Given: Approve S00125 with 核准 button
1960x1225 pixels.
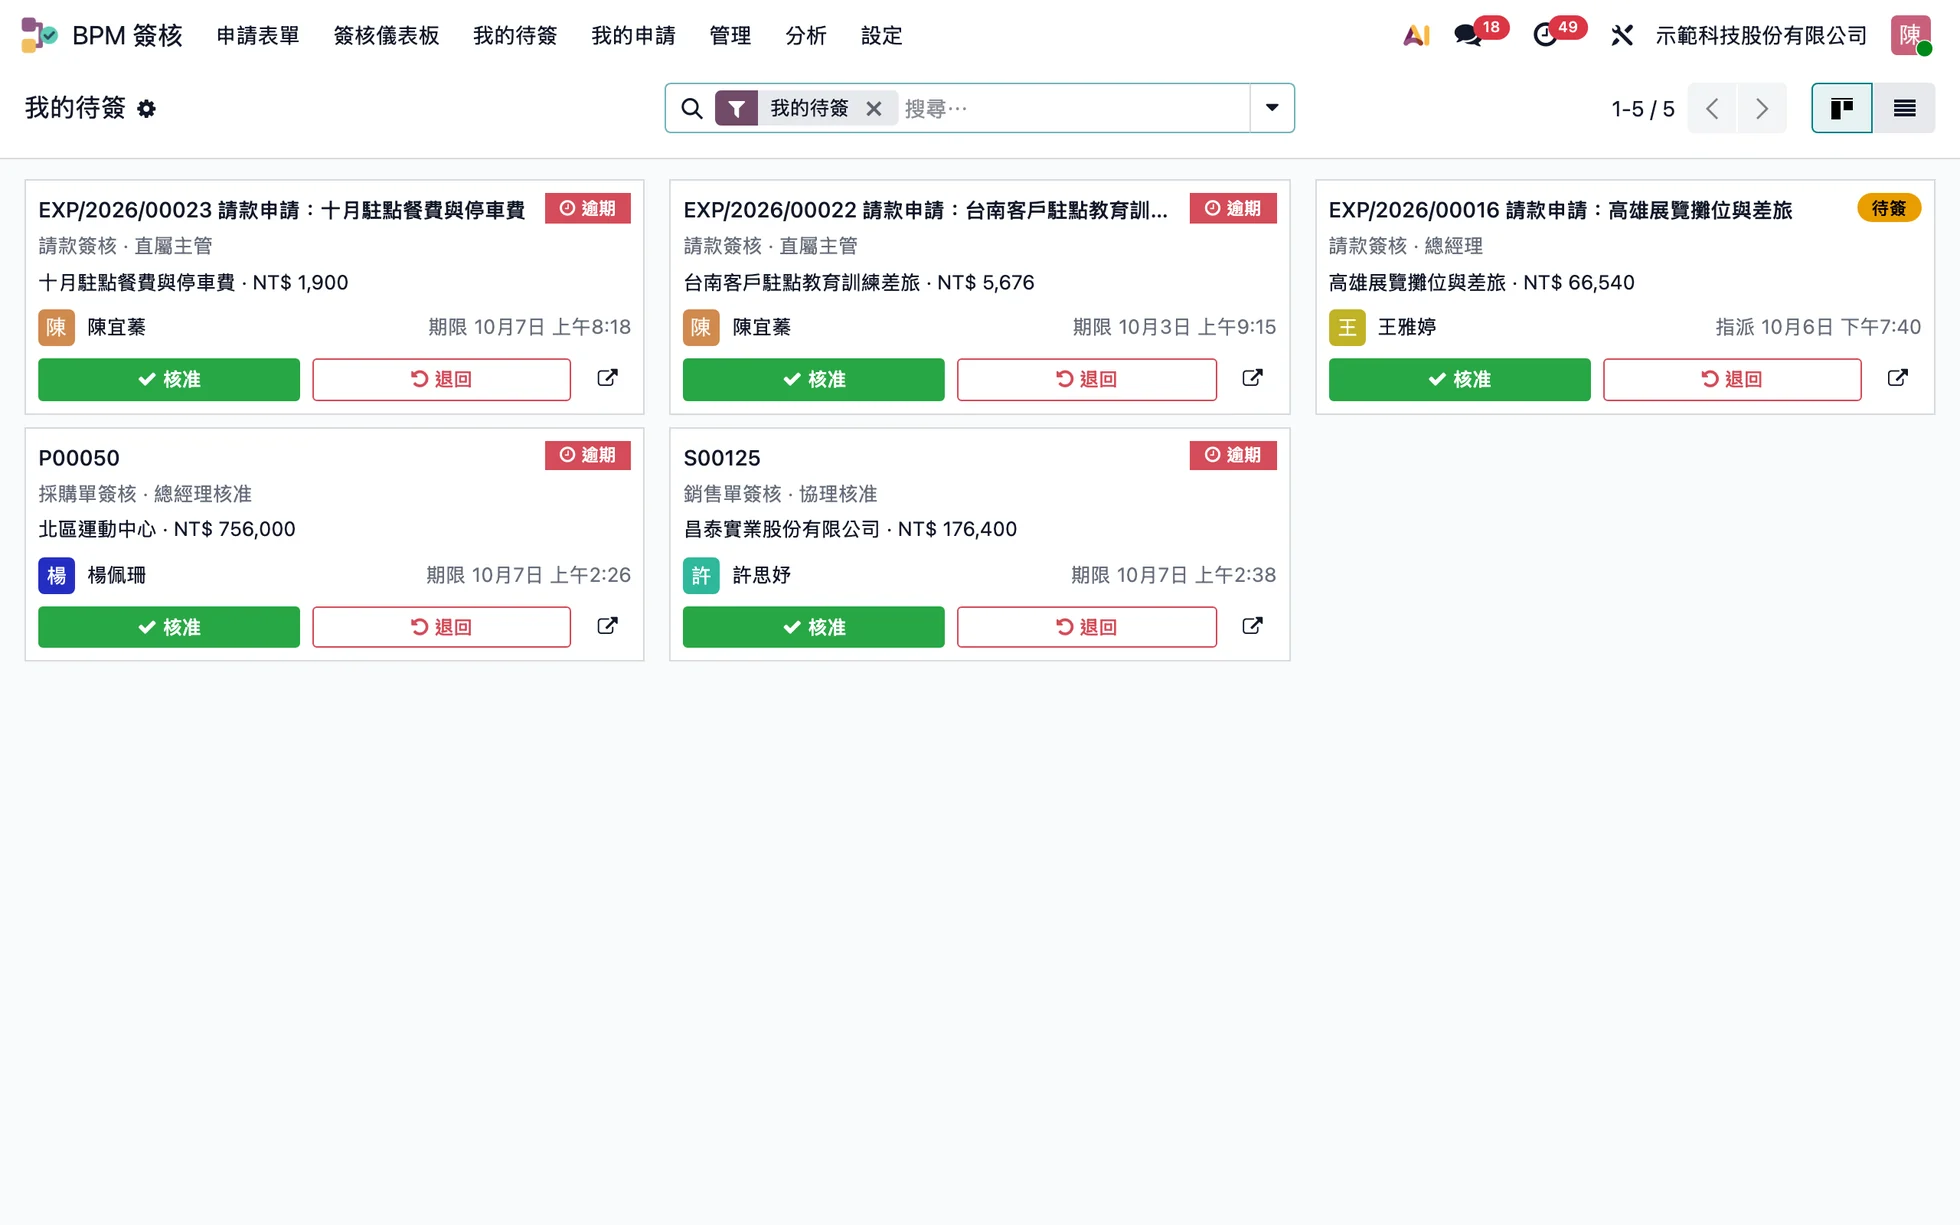Looking at the screenshot, I should [814, 627].
